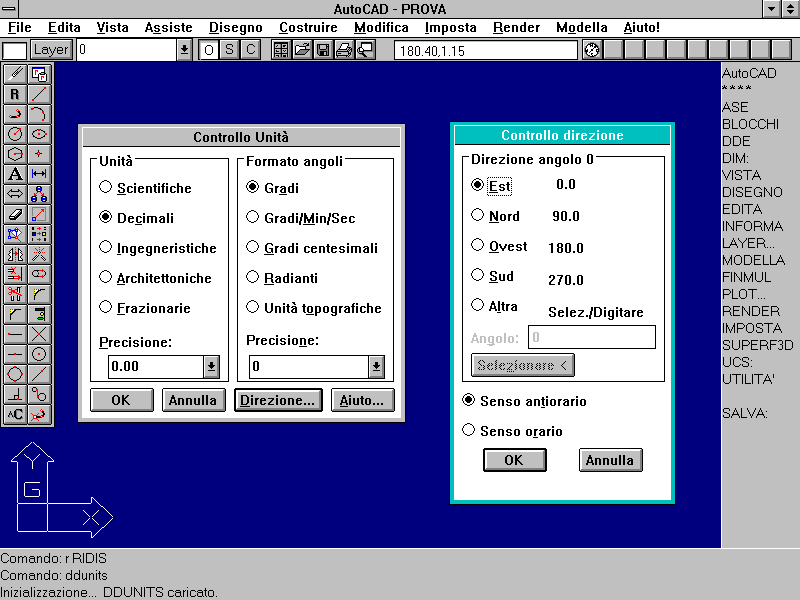800x600 pixels.
Task: Select the Ellipse tool icon
Action: (39, 134)
